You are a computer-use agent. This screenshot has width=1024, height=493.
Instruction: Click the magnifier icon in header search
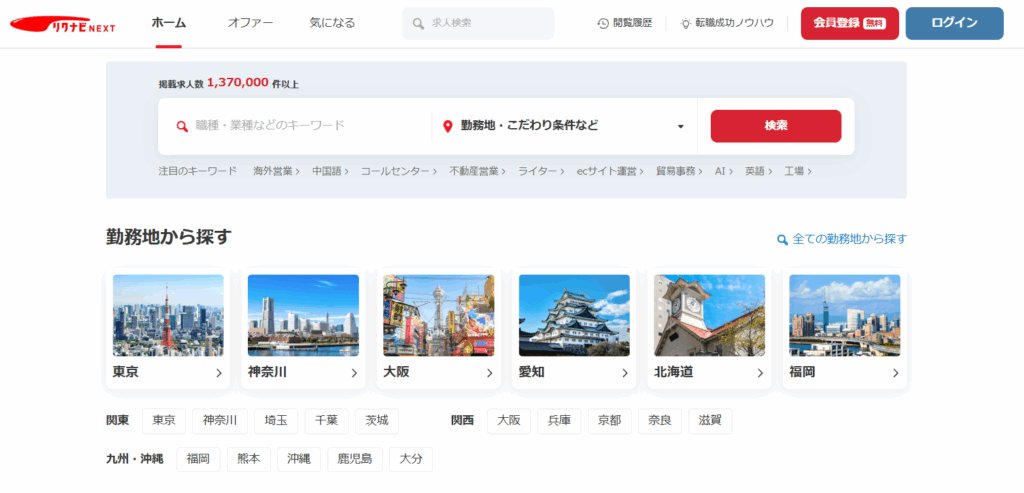(x=421, y=23)
